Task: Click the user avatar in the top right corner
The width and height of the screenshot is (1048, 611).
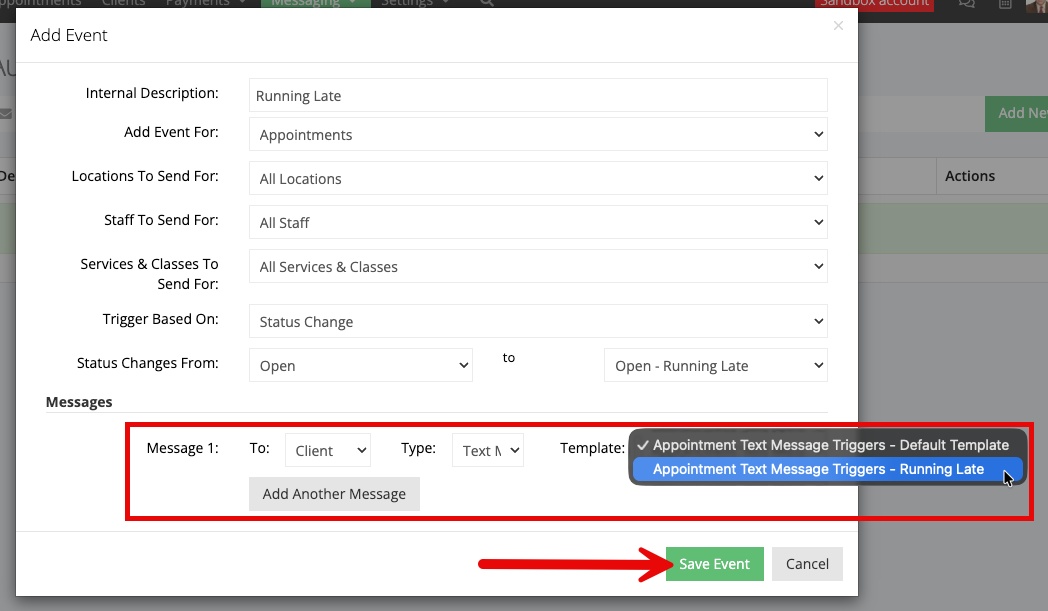Action: 1037,5
